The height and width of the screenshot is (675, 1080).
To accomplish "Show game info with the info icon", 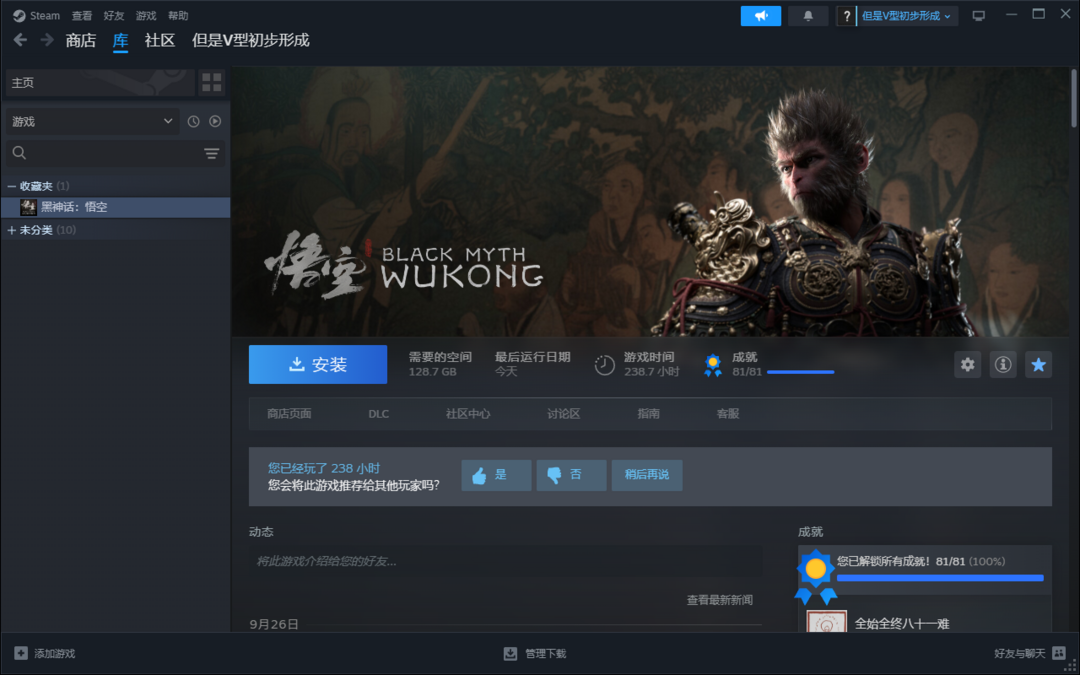I will [1003, 364].
